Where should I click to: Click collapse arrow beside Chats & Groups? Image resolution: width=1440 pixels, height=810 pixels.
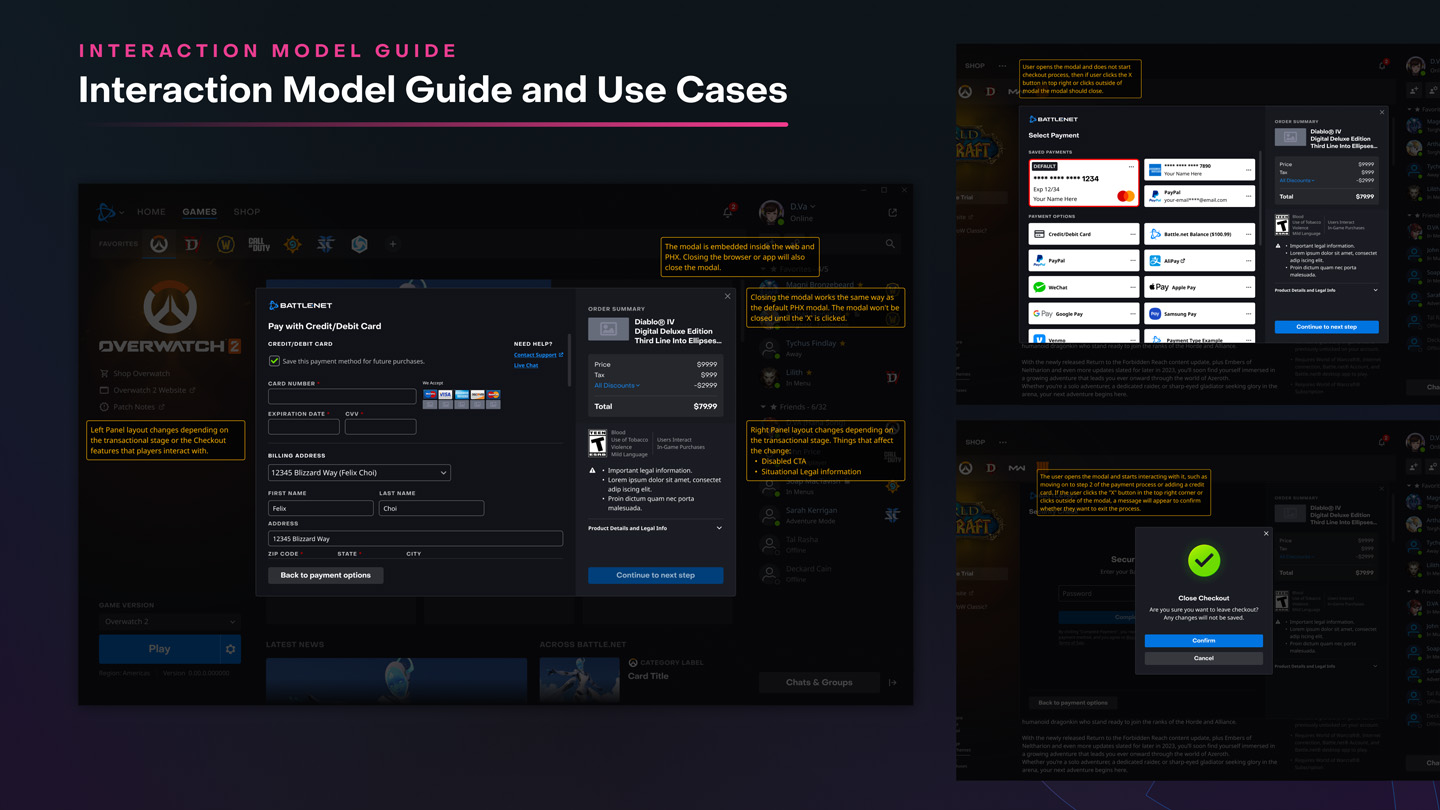pyautogui.click(x=892, y=682)
